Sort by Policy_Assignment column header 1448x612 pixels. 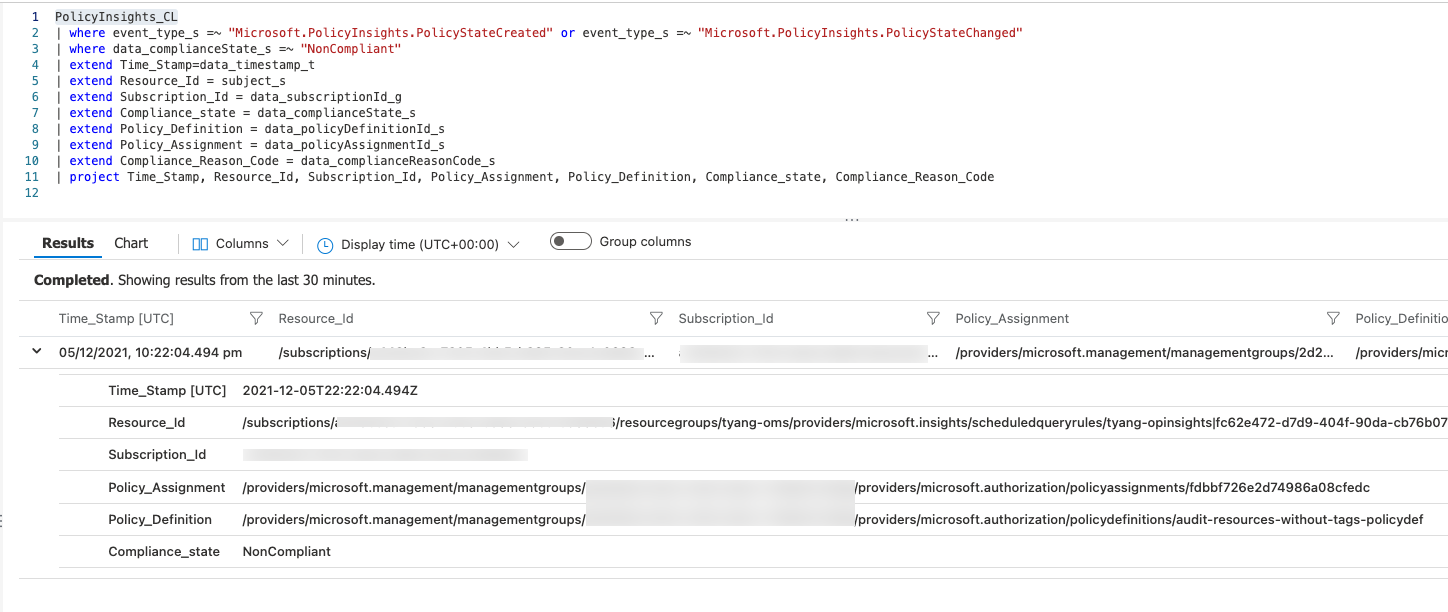1012,318
